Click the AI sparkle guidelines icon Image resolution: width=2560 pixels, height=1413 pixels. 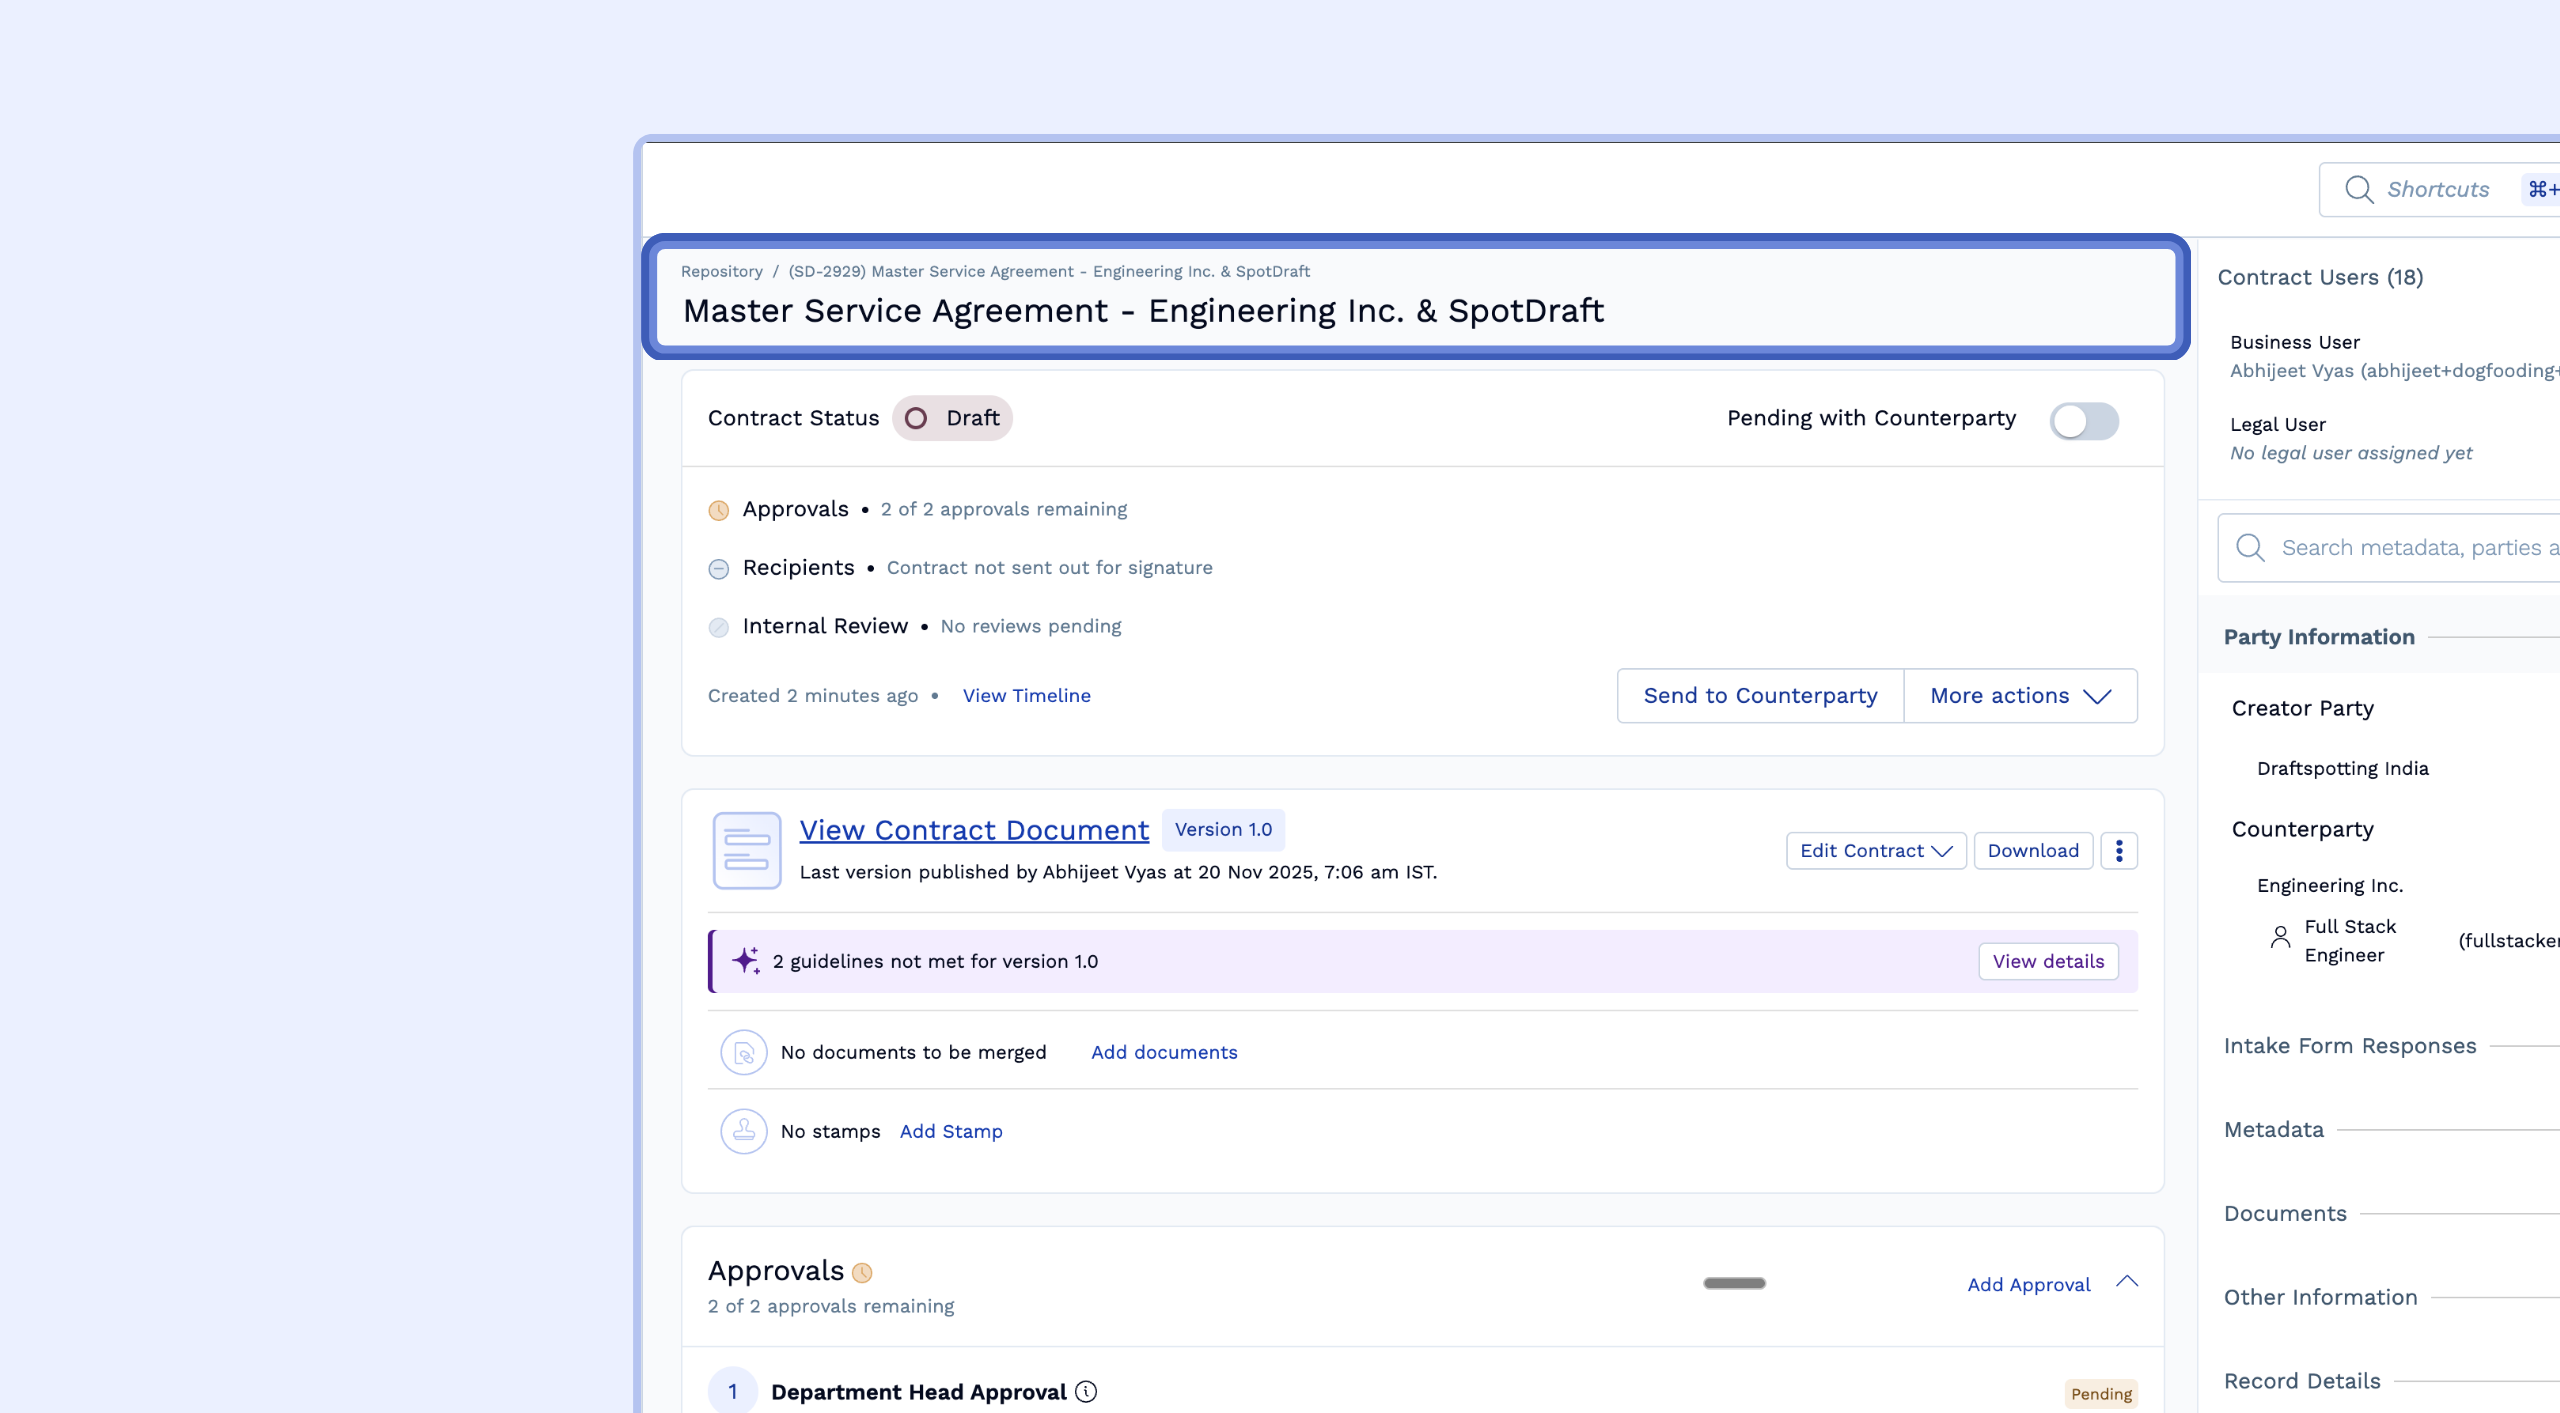point(746,961)
